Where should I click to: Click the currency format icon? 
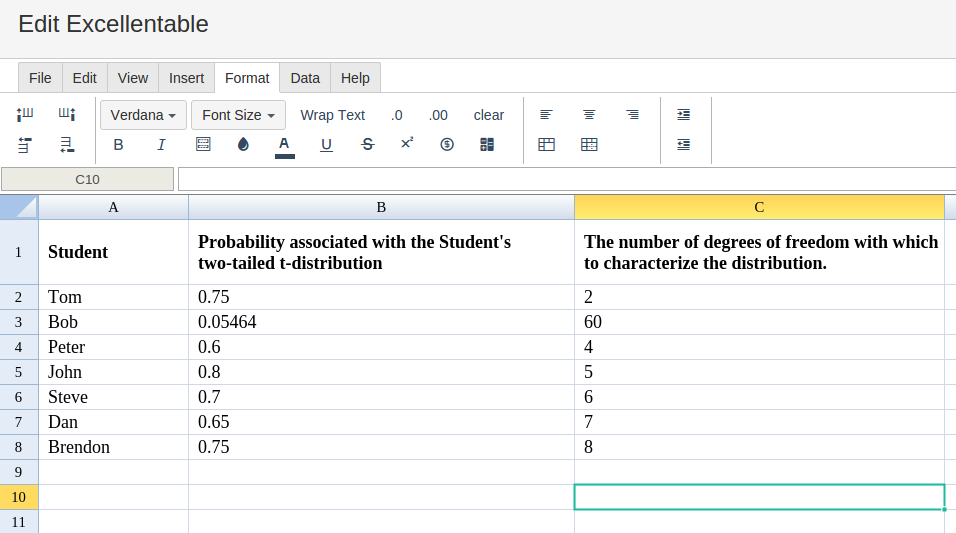(x=447, y=145)
